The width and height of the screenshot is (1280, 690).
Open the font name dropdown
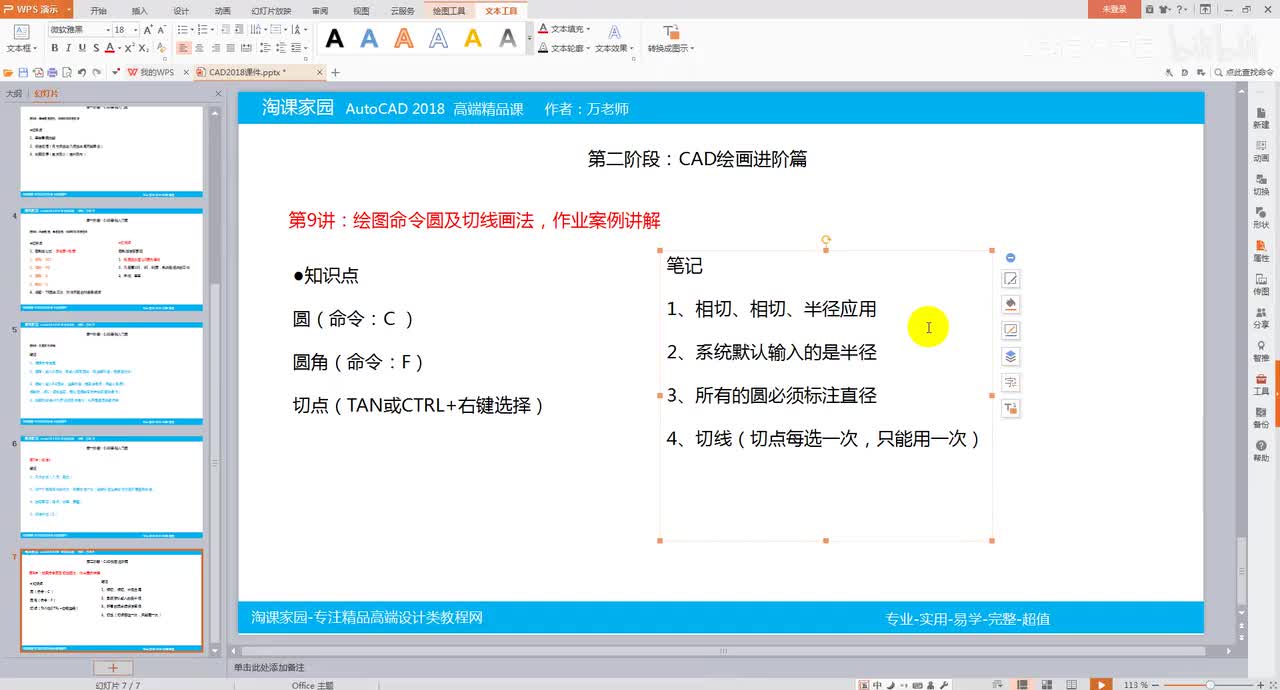106,30
